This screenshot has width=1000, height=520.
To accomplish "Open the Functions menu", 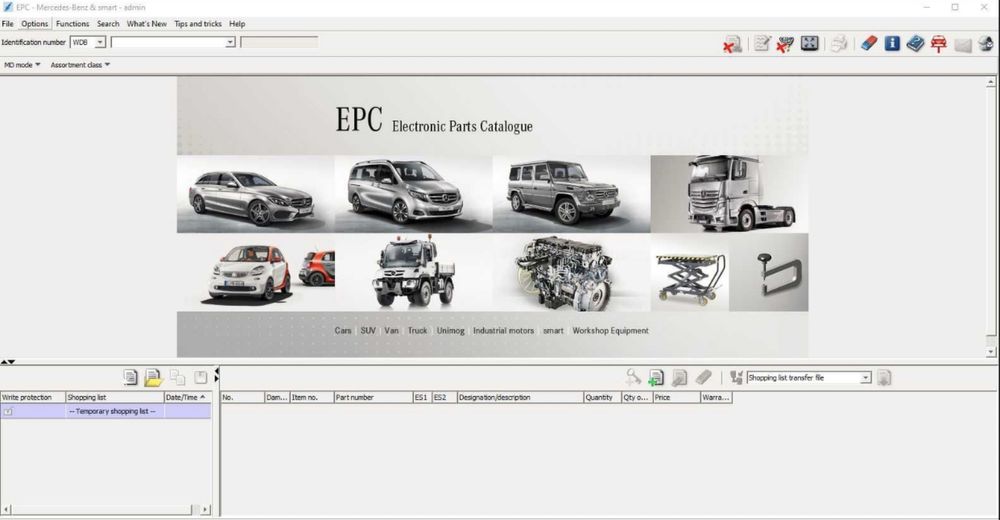I will [73, 24].
